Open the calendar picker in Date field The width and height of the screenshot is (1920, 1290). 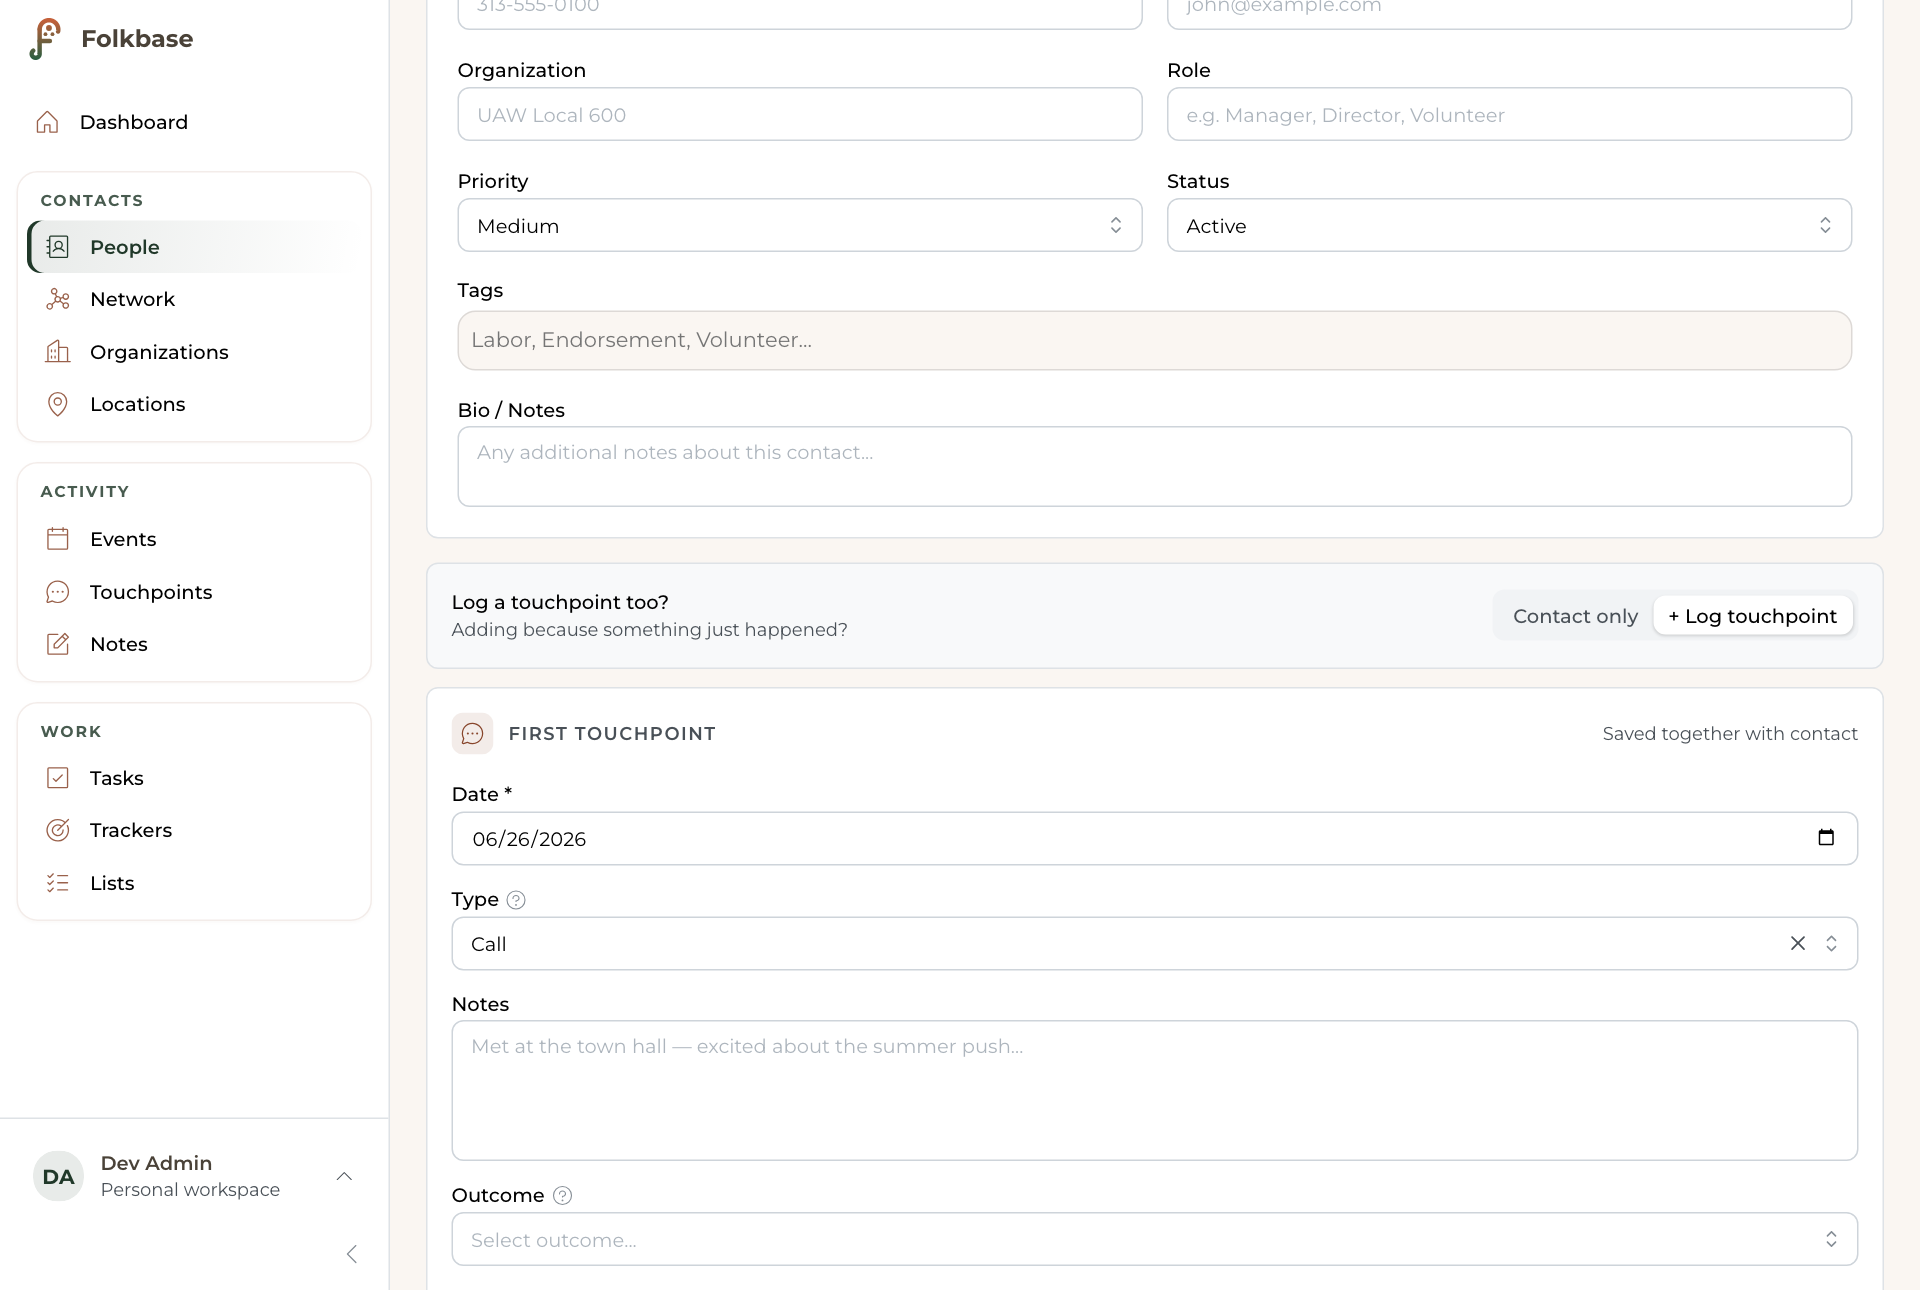pyautogui.click(x=1826, y=838)
